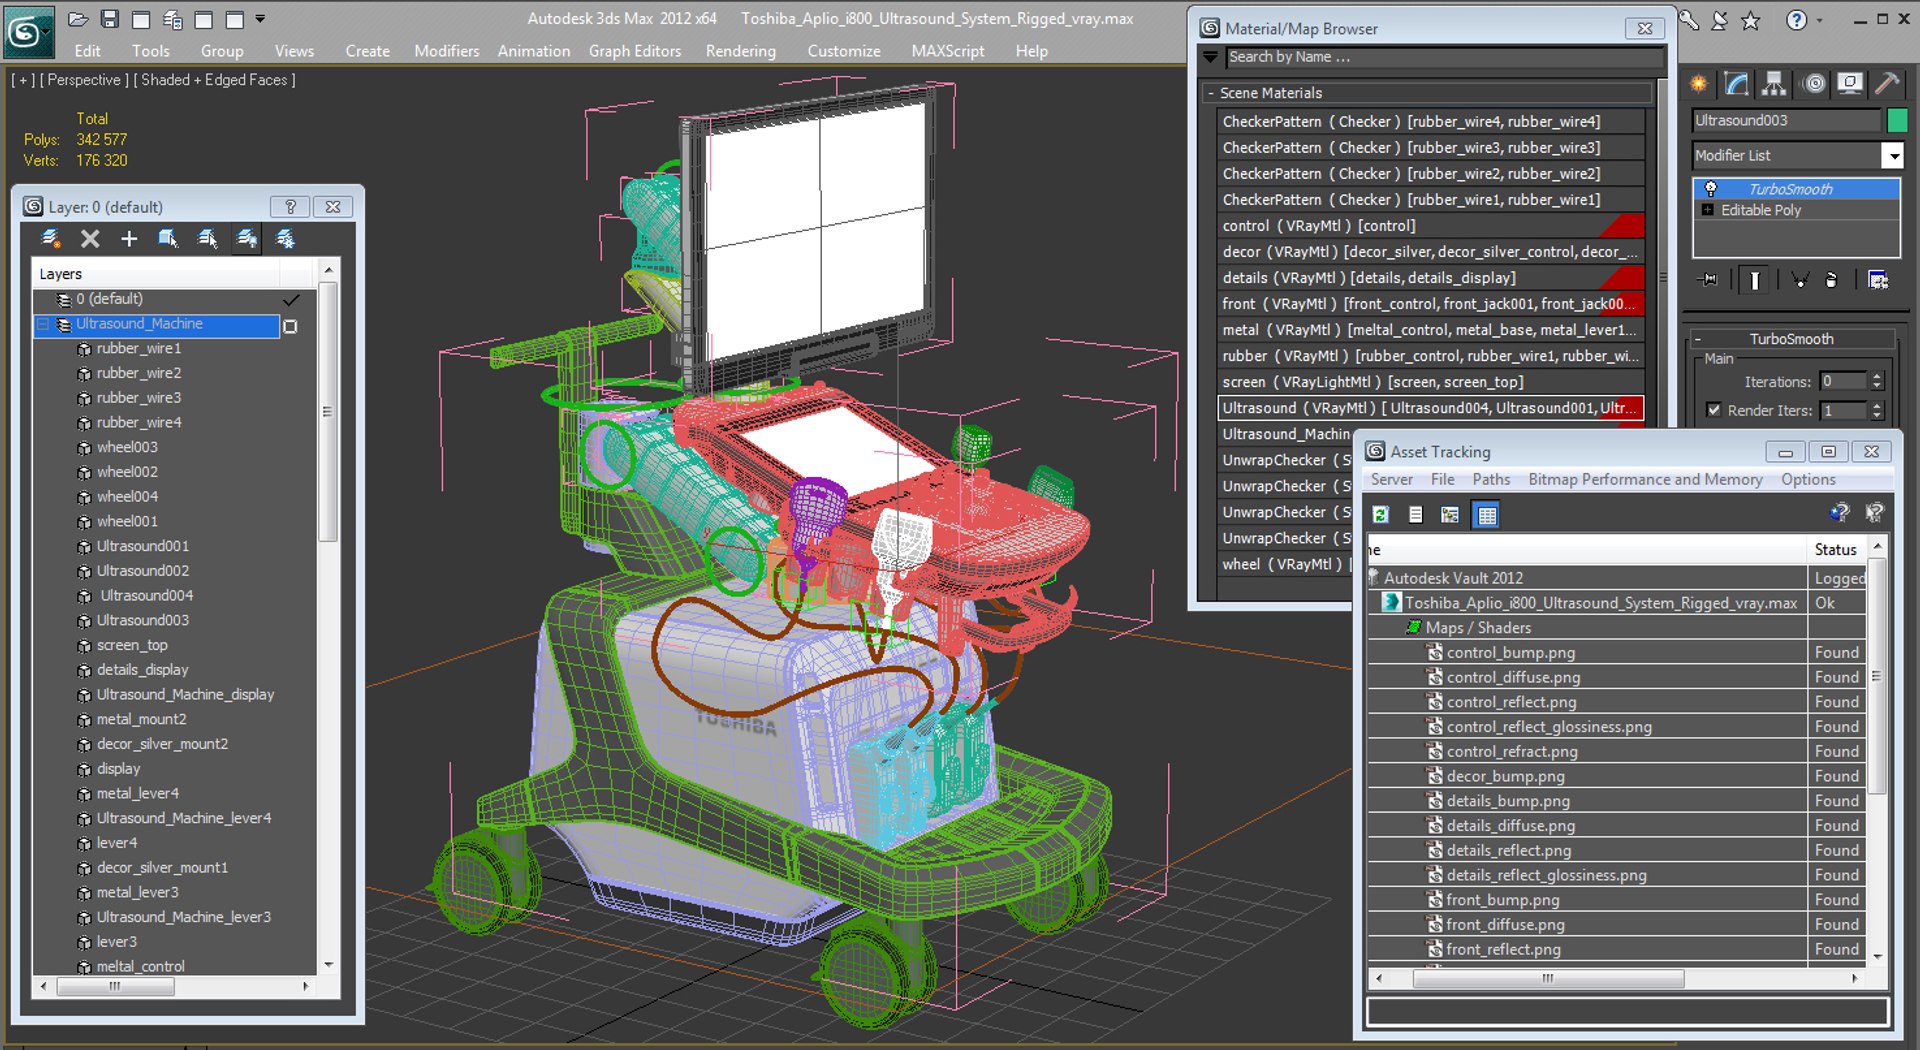Toggle Show end result in modifier stack
The width and height of the screenshot is (1920, 1050).
[1755, 280]
